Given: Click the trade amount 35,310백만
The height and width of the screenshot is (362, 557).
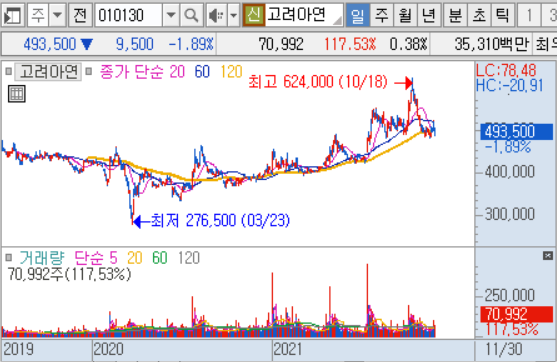Looking at the screenshot, I should tap(492, 44).
